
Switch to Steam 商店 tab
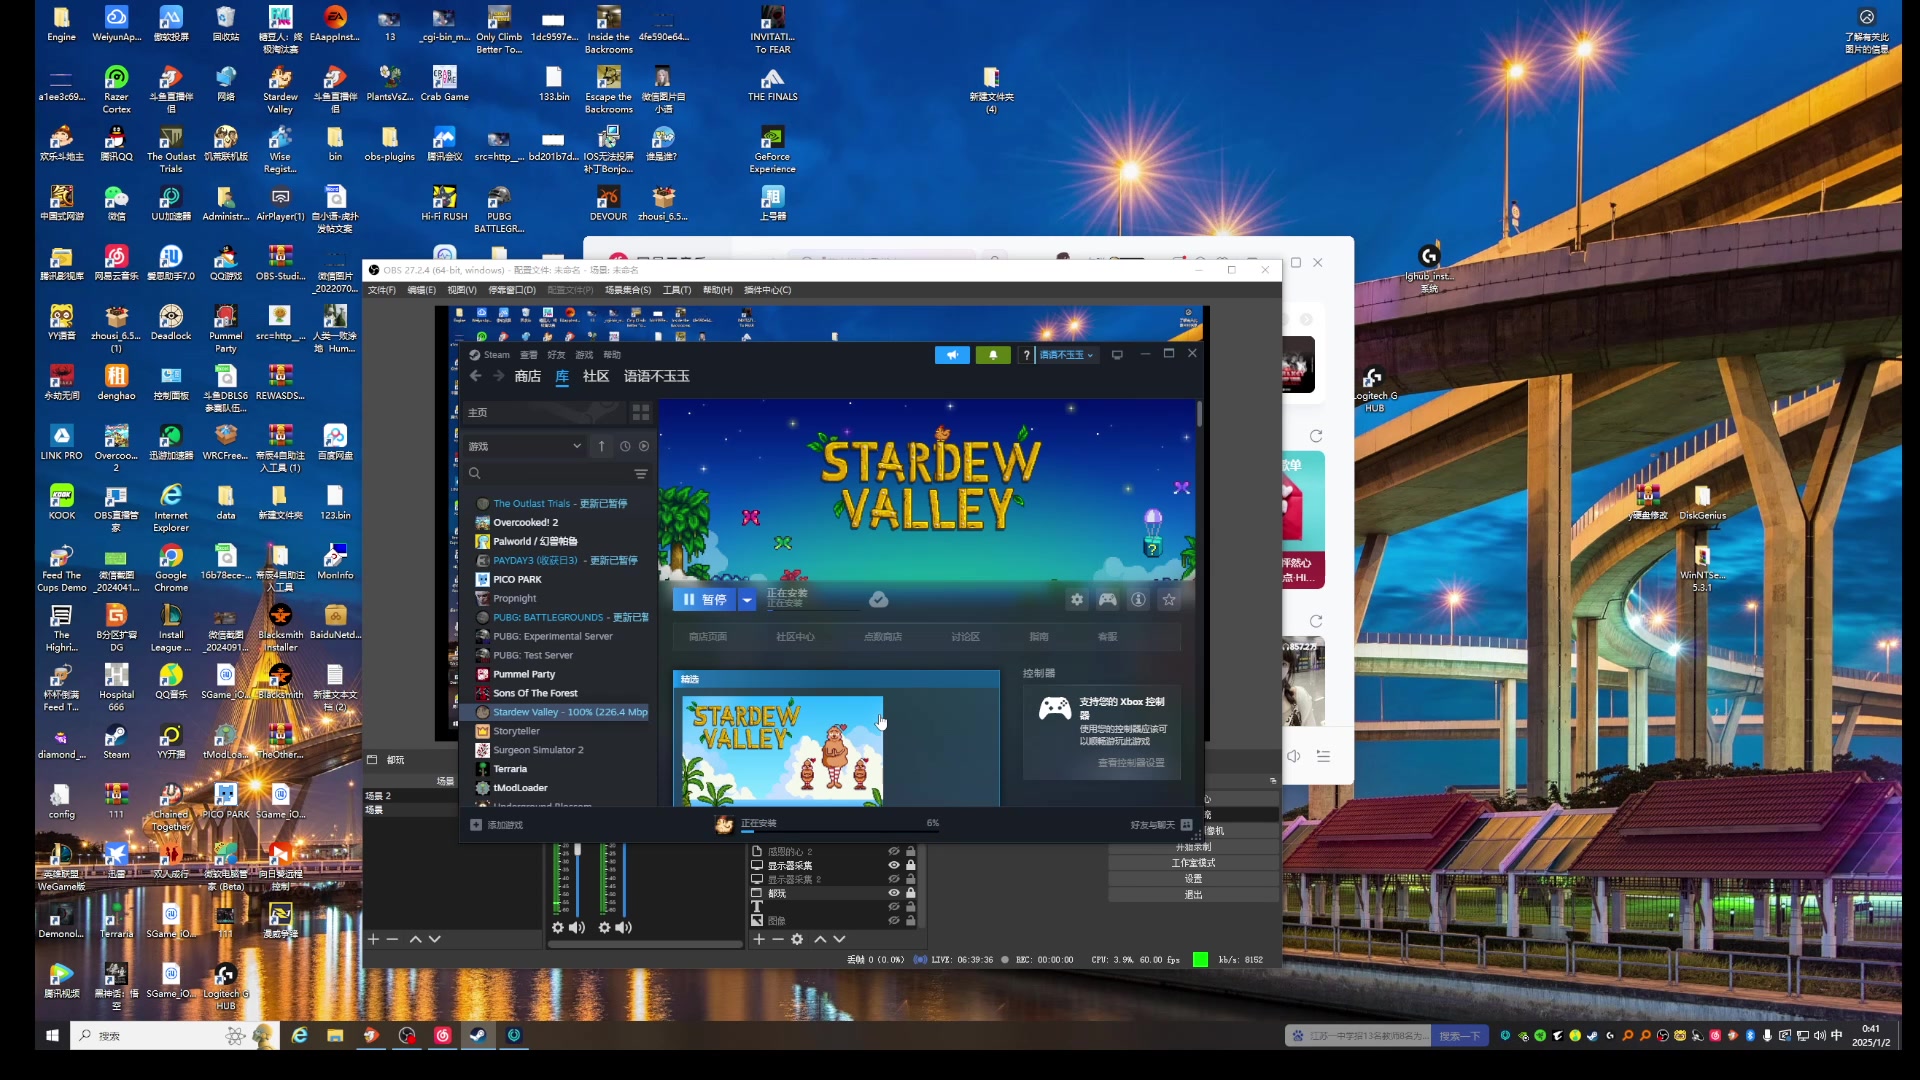527,376
